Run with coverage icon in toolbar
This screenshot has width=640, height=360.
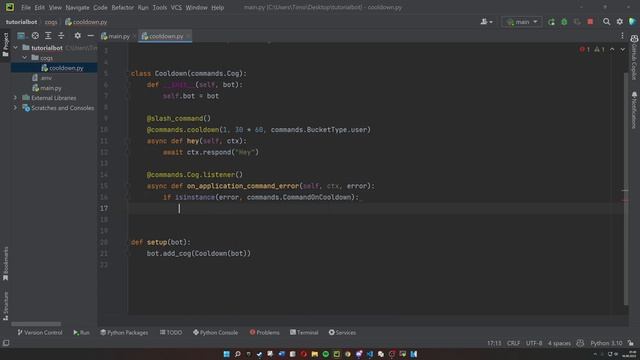pos(577,22)
